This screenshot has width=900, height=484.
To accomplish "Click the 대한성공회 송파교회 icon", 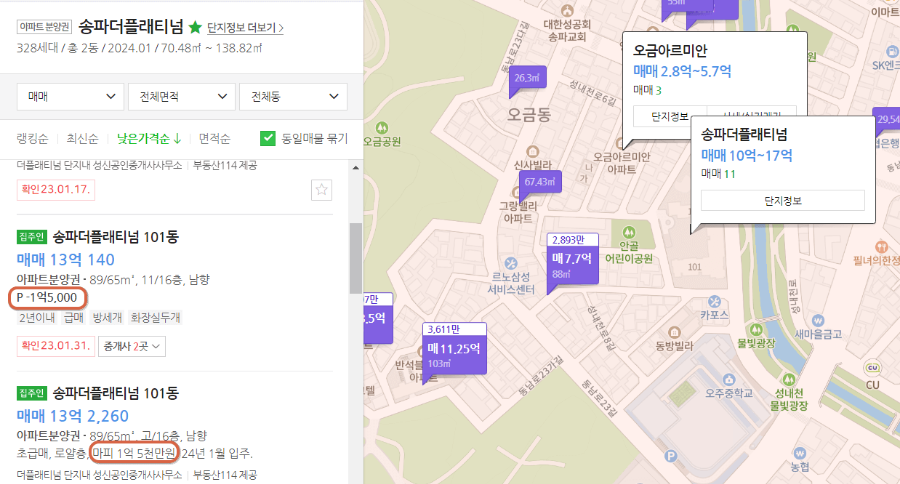I will click(x=567, y=10).
